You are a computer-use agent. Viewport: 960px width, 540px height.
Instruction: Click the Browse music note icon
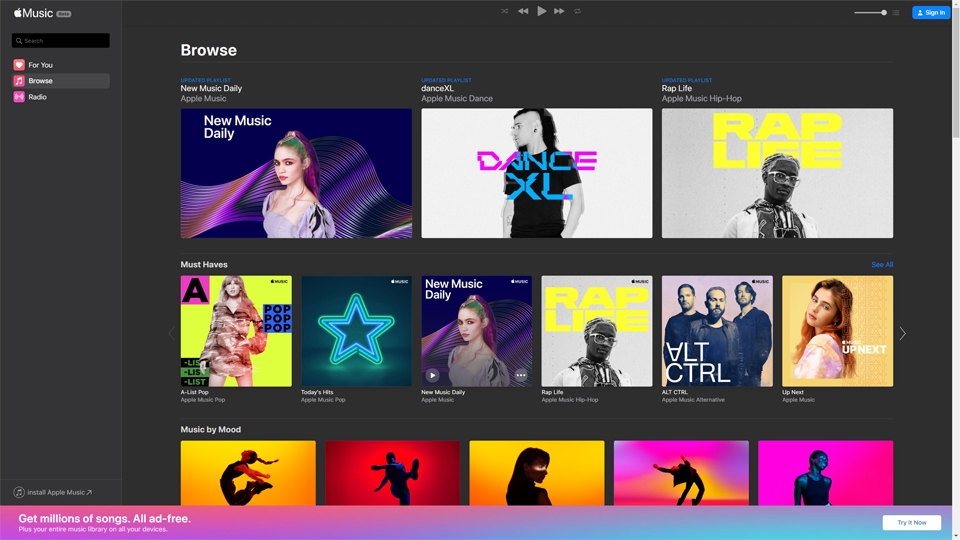tap(19, 81)
